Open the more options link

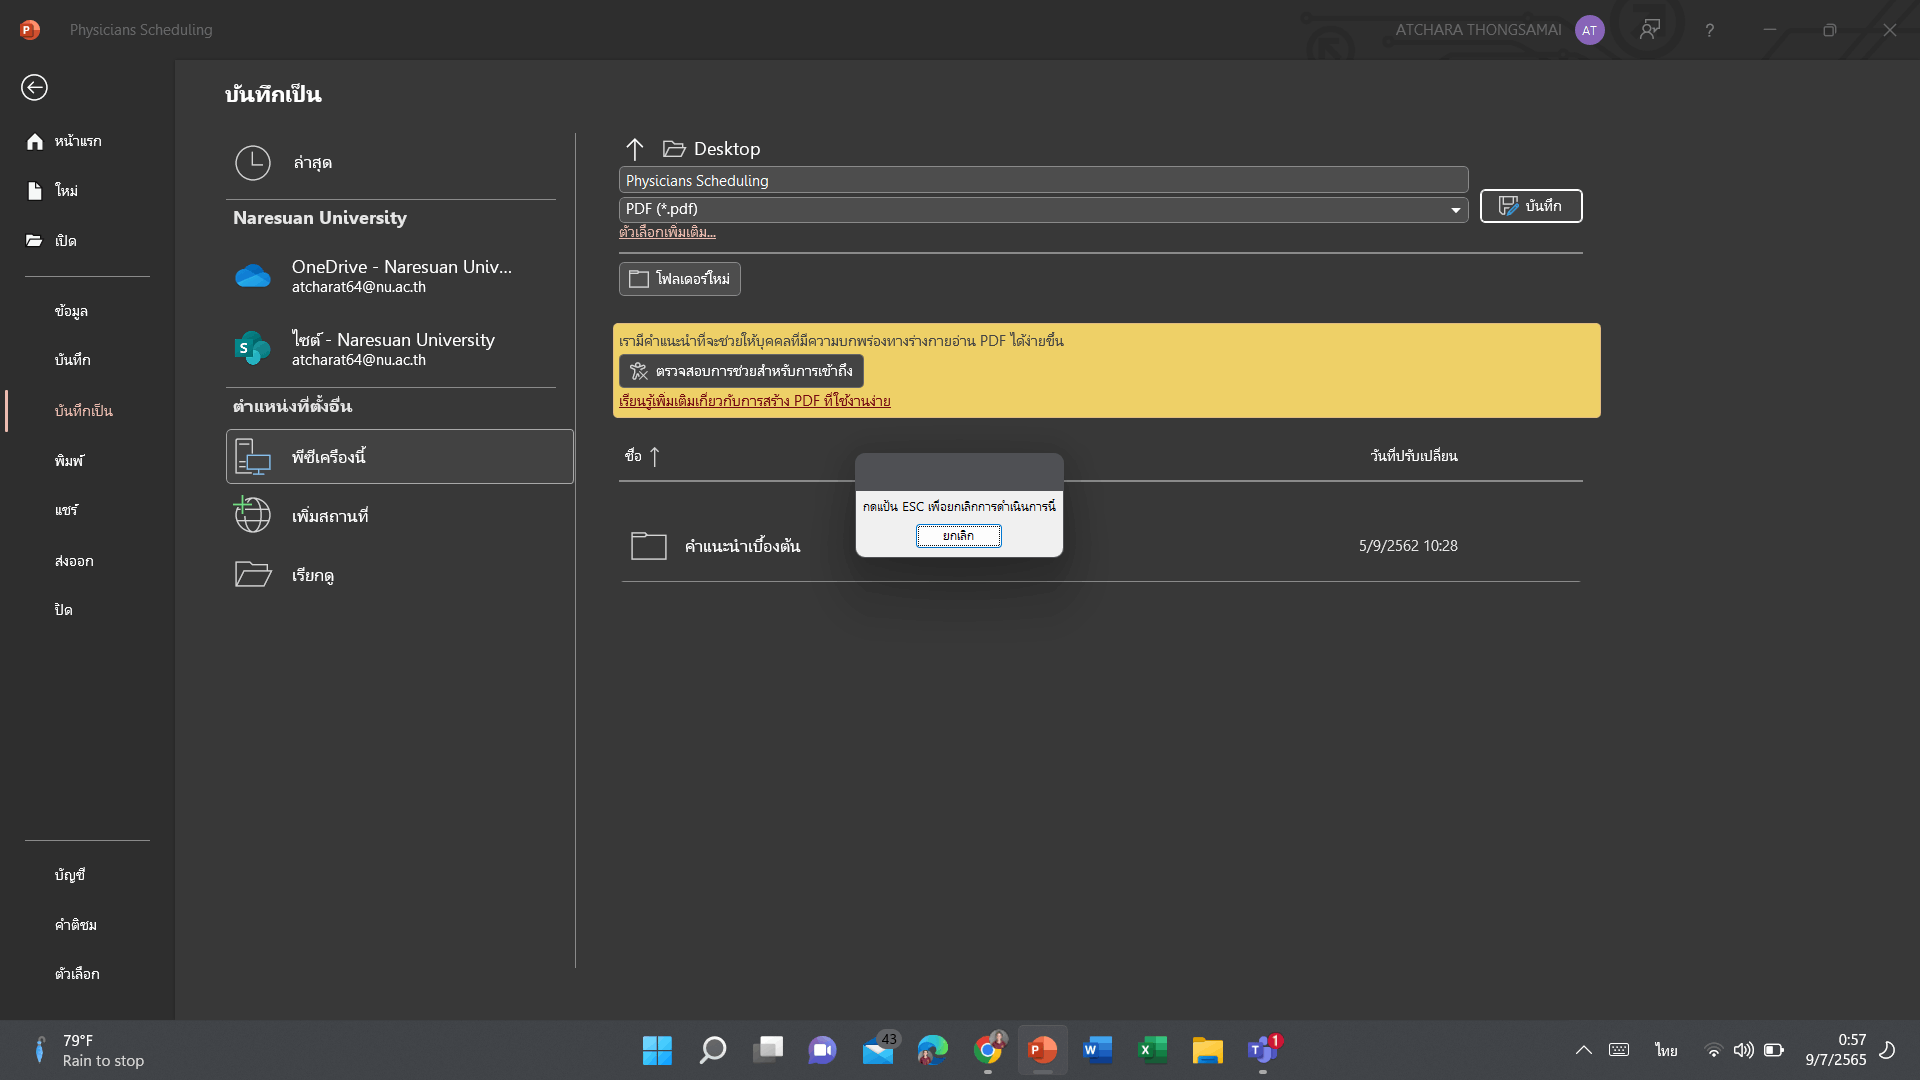click(x=667, y=233)
